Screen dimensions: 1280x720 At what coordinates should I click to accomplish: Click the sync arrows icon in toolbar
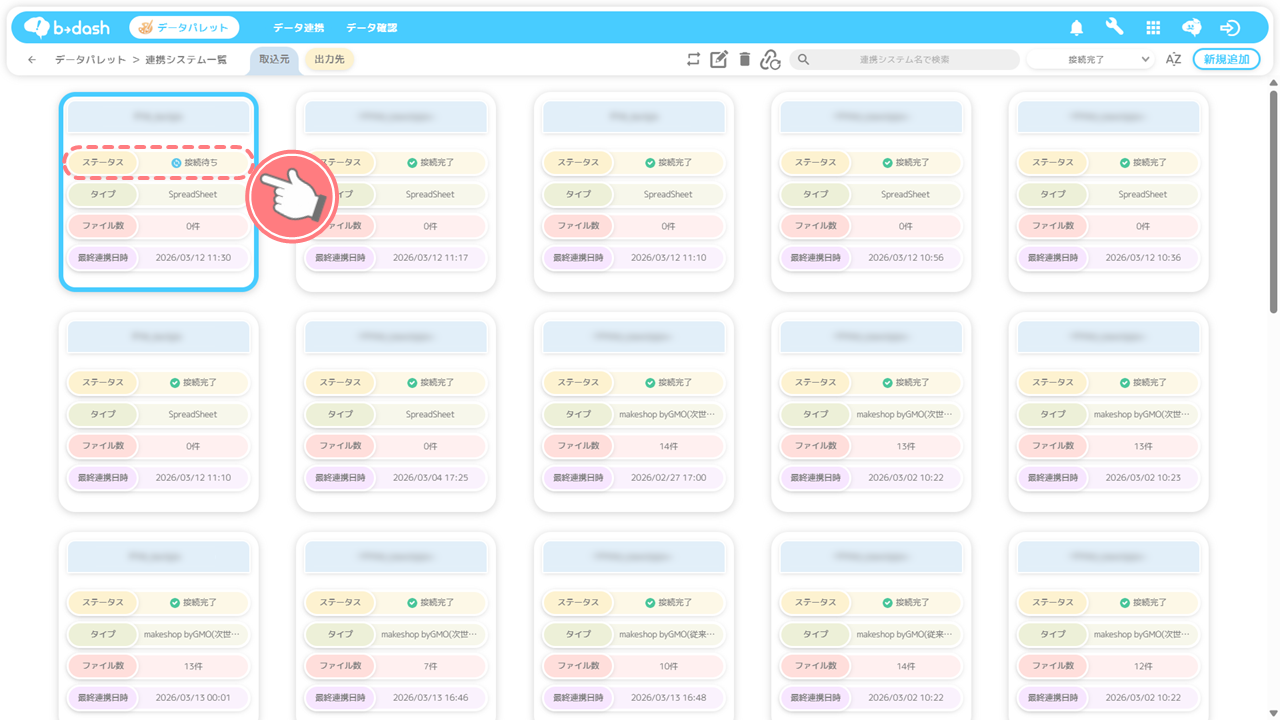click(x=693, y=60)
